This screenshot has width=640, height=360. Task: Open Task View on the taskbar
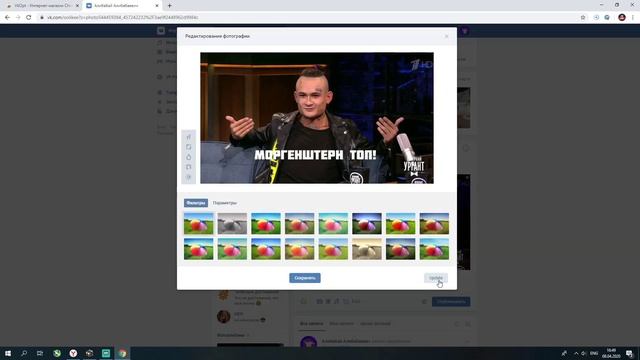pos(40,353)
